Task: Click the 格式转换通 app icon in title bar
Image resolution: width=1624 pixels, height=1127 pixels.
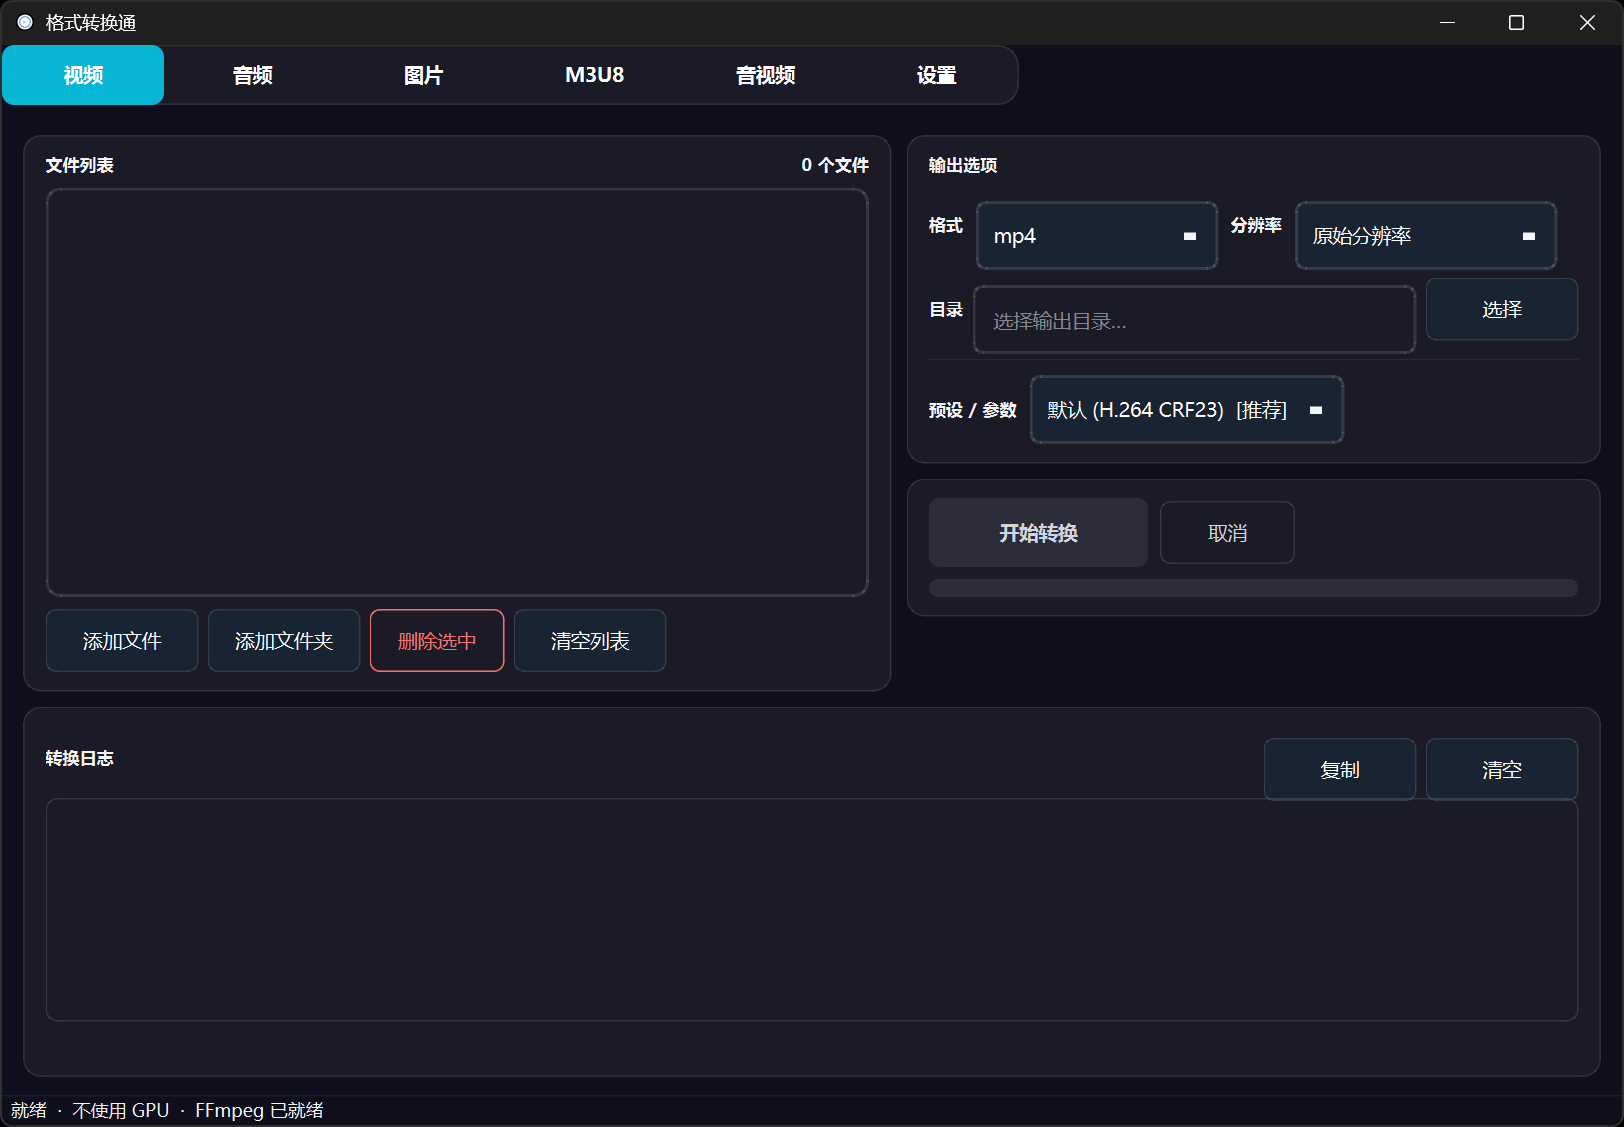Action: point(25,22)
